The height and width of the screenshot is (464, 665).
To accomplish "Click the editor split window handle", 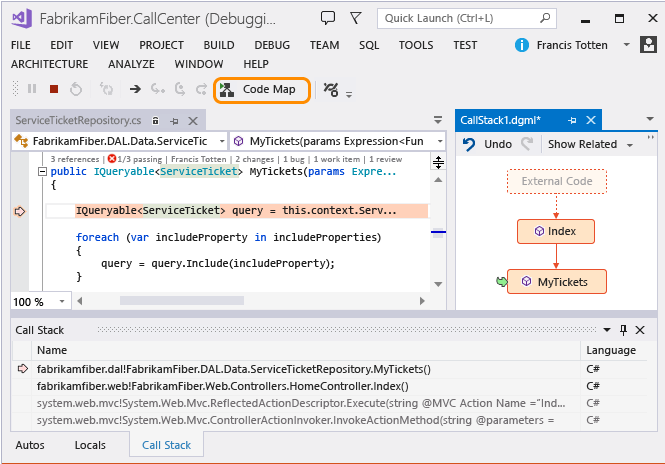I will click(x=438, y=162).
